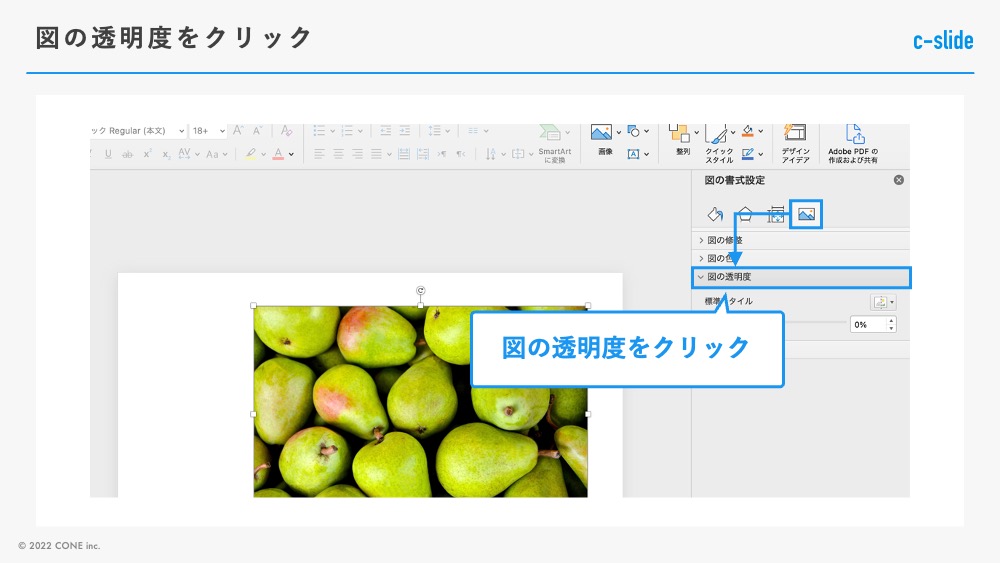
Task: Decrease font size with small A
Action: (x=258, y=131)
